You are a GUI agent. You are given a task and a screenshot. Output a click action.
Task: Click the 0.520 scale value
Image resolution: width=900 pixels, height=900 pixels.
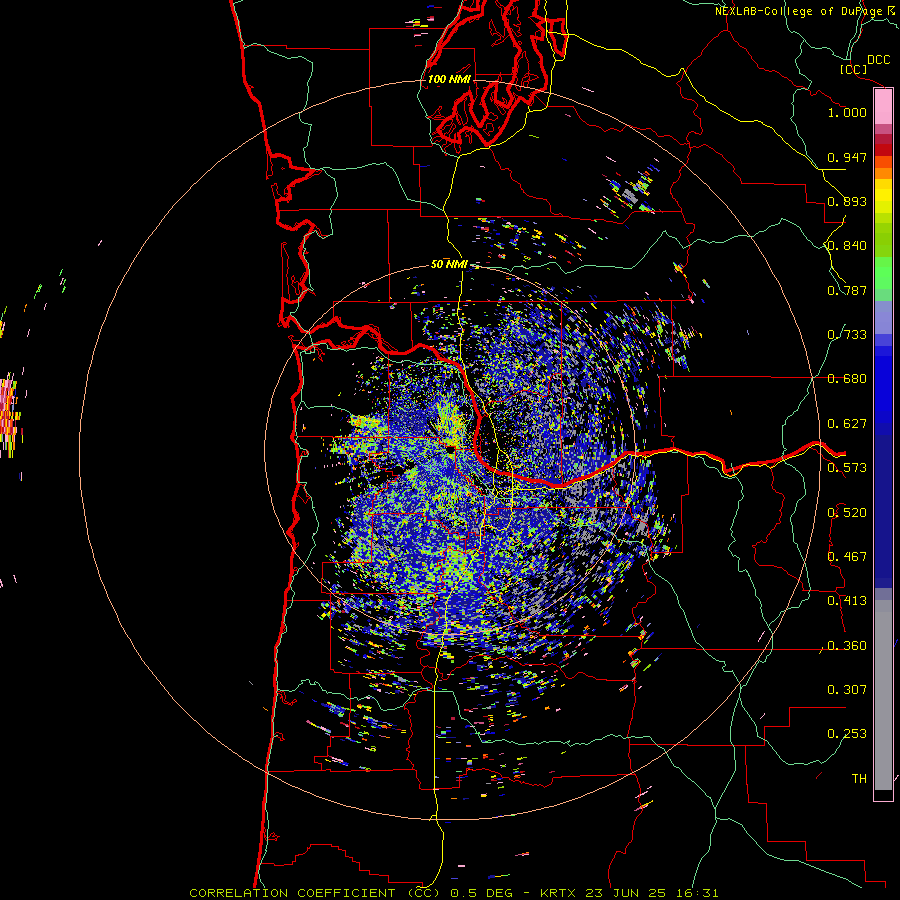pyautogui.click(x=847, y=513)
